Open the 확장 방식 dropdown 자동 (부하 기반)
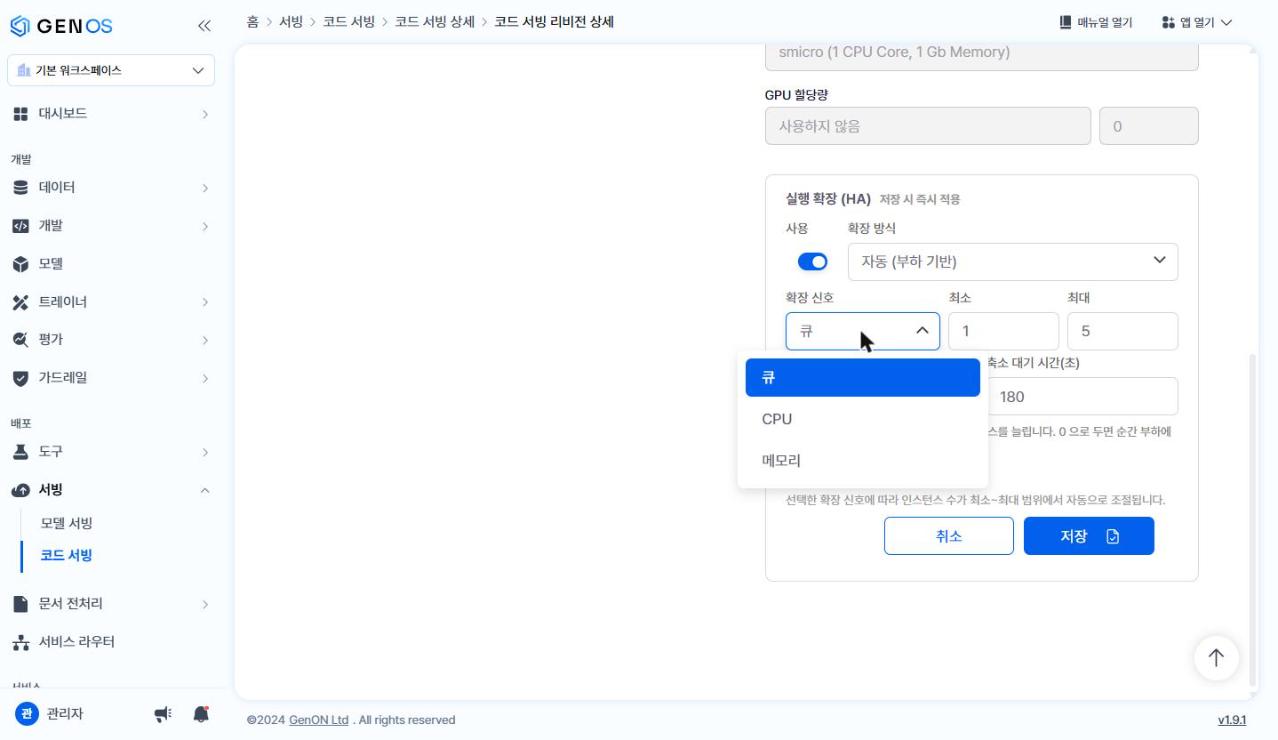Image resolution: width=1278 pixels, height=740 pixels. (x=1012, y=262)
